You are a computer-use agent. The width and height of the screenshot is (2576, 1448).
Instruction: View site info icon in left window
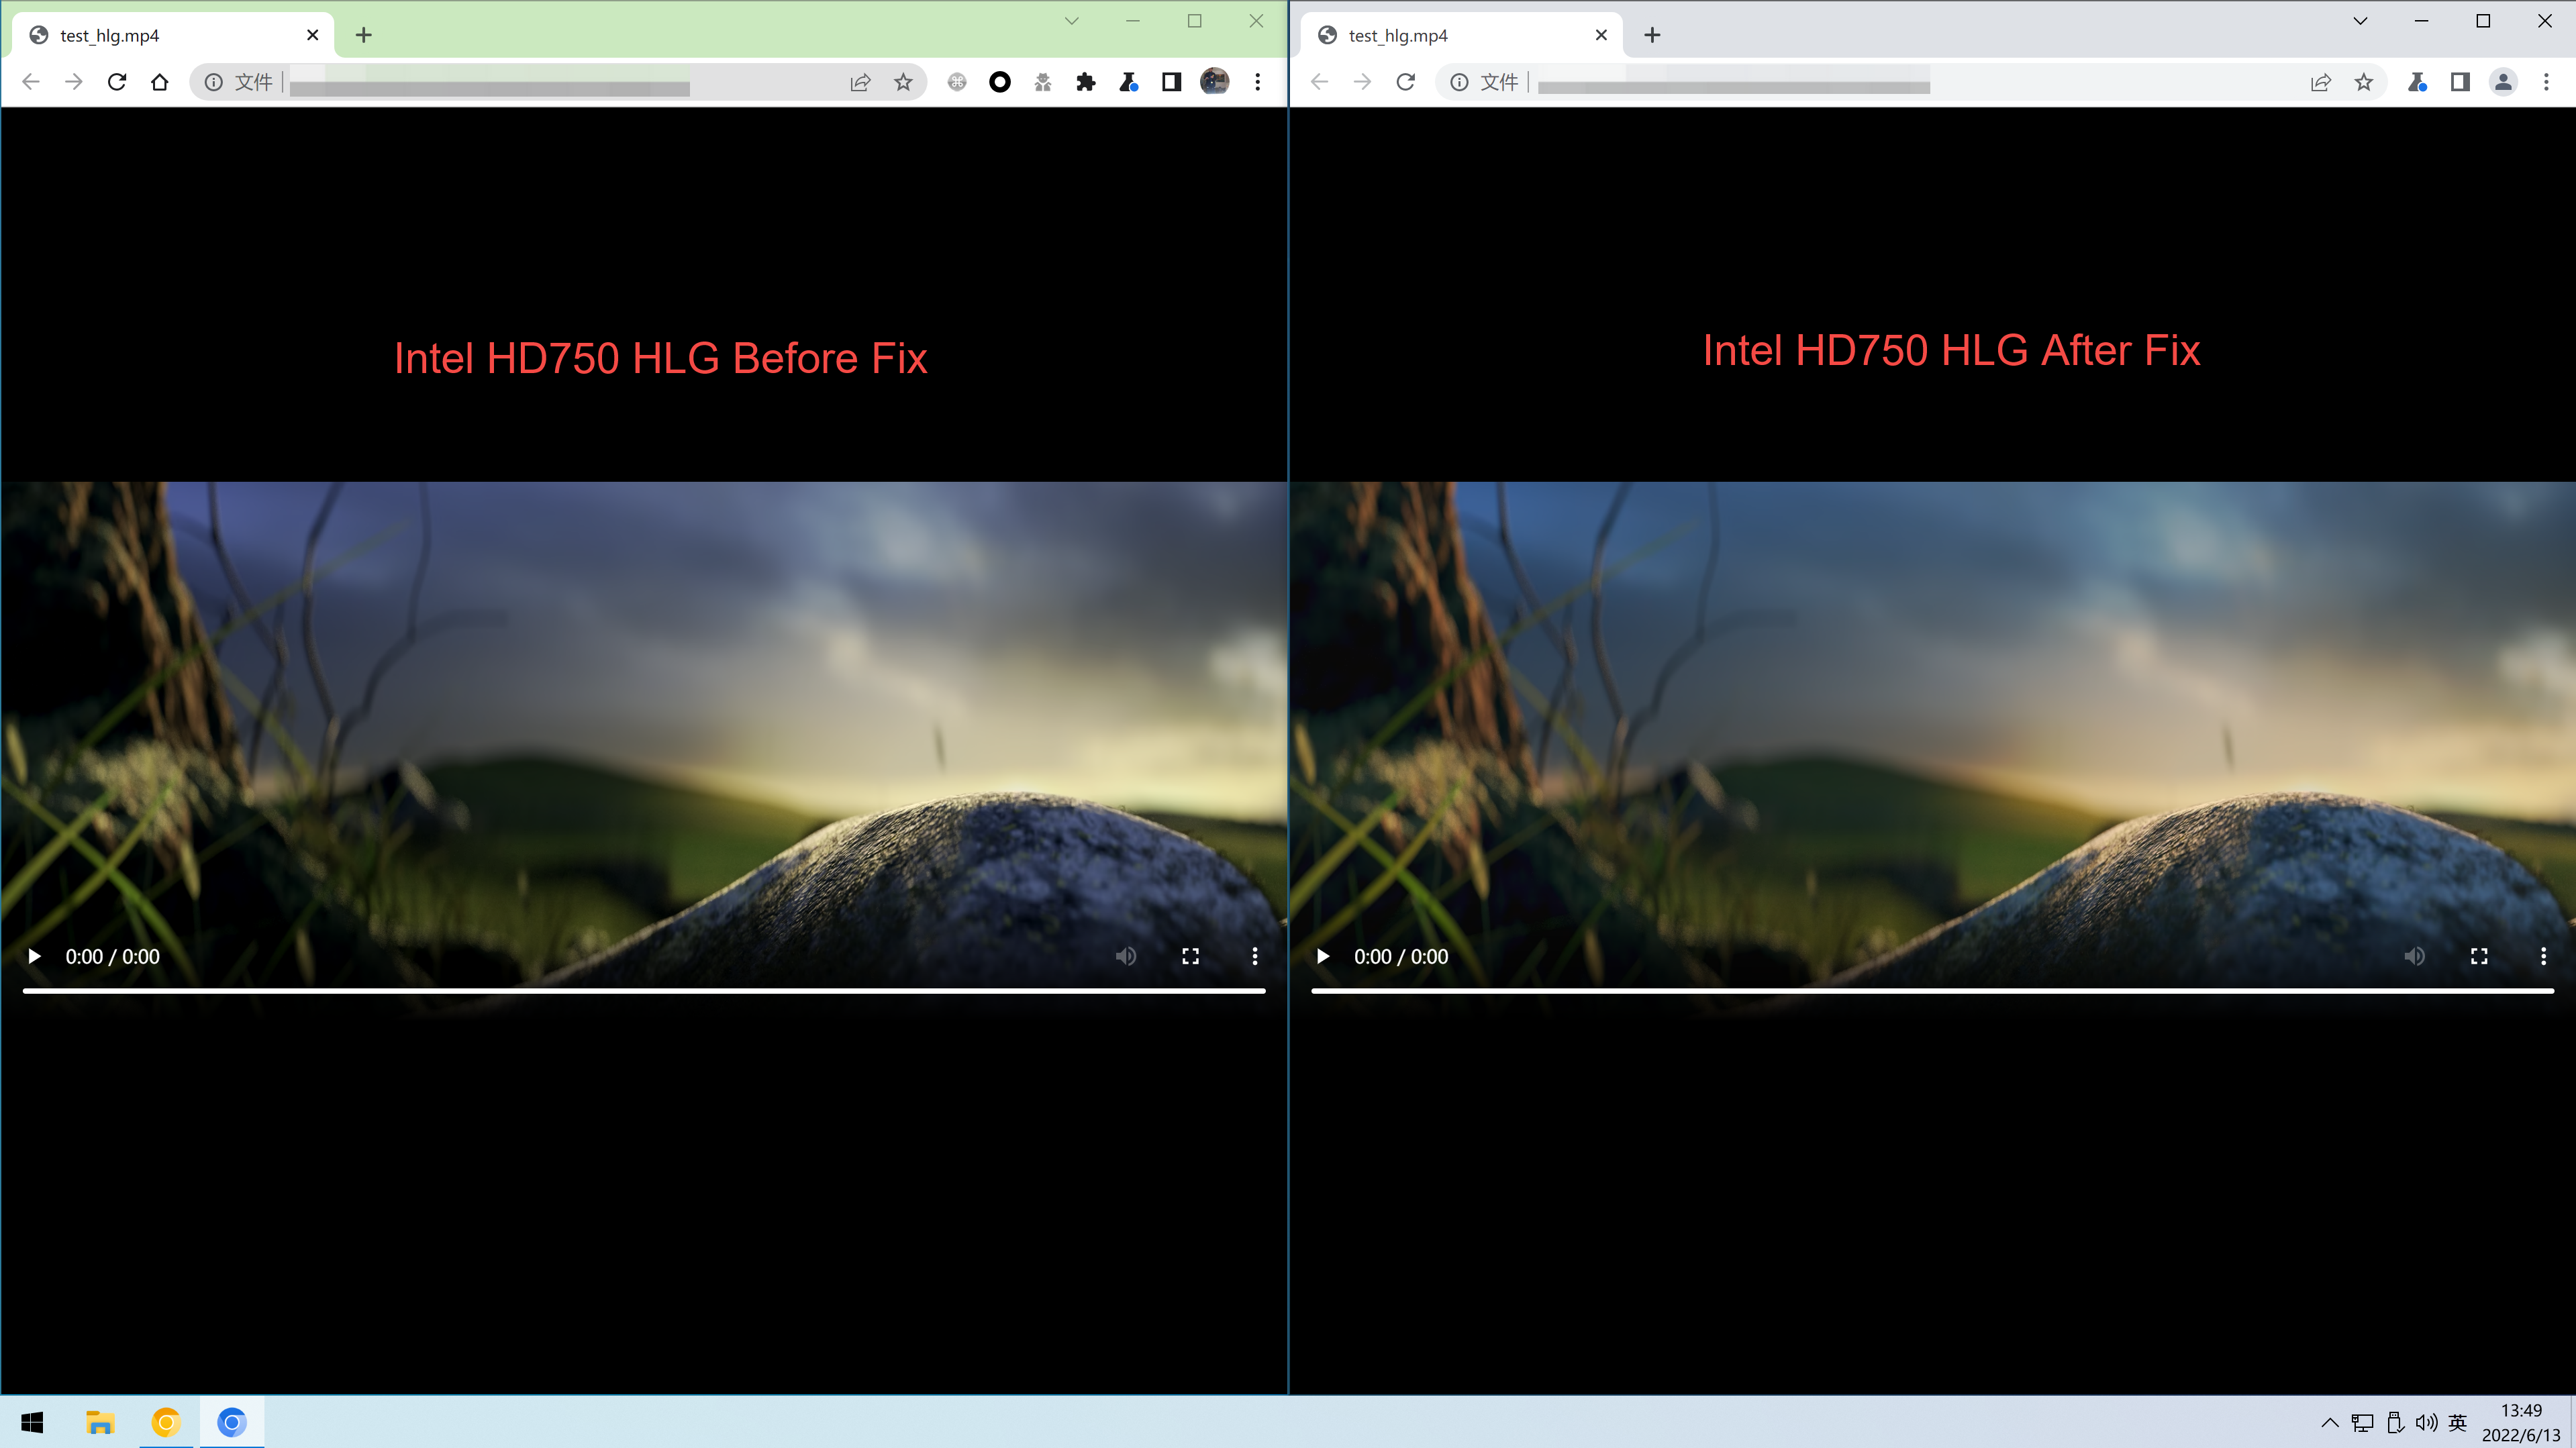[214, 82]
